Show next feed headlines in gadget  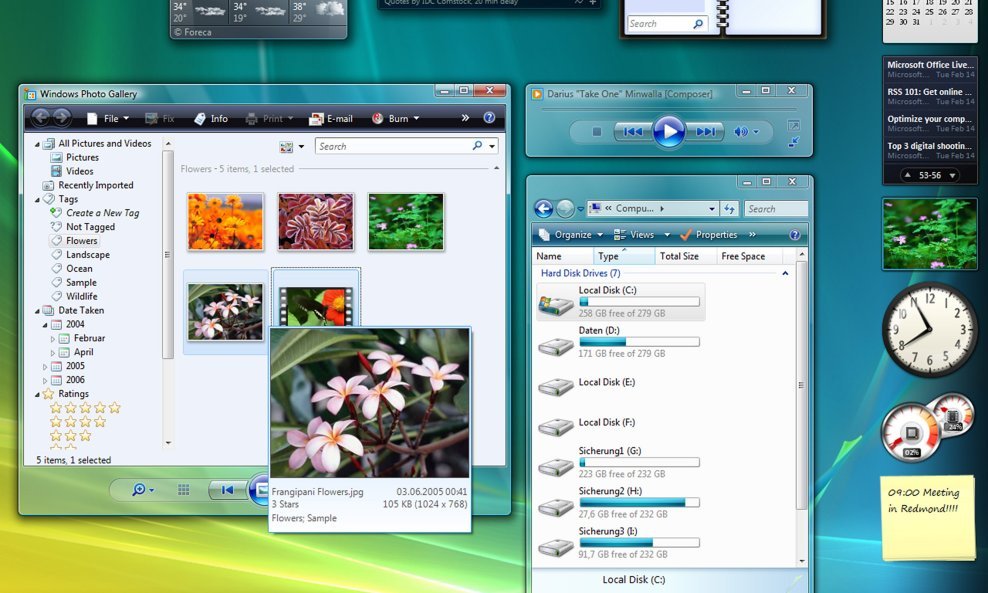coord(952,176)
